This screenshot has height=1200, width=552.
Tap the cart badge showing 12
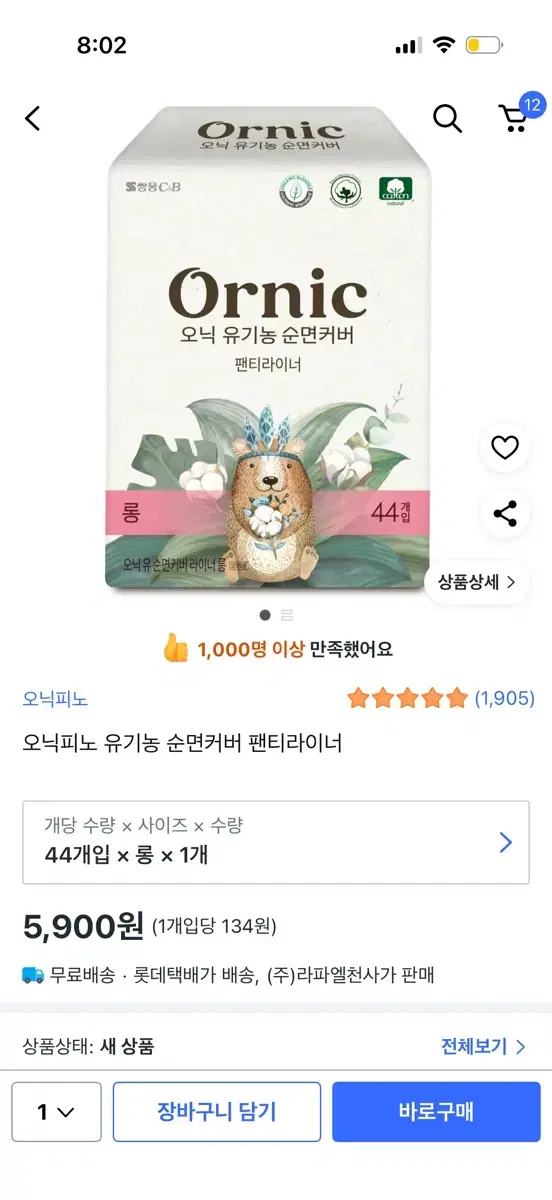[532, 105]
